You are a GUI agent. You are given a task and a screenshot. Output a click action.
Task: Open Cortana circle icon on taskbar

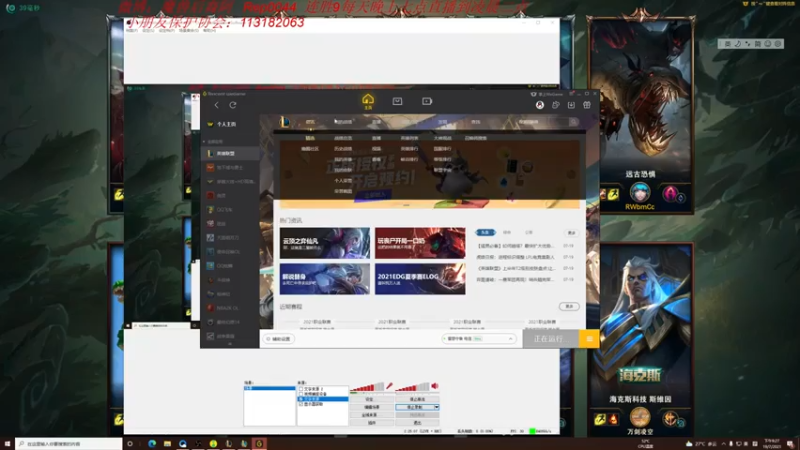[130, 444]
